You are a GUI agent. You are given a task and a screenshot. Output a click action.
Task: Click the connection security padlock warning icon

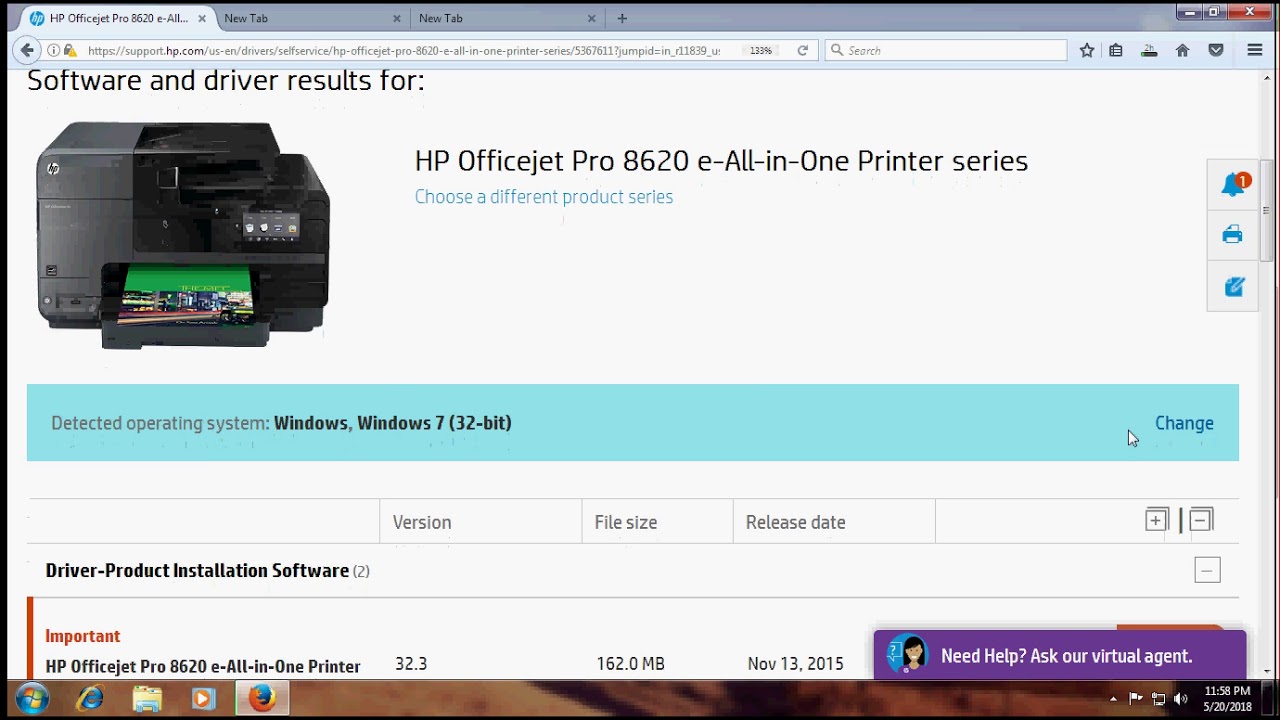click(x=69, y=50)
